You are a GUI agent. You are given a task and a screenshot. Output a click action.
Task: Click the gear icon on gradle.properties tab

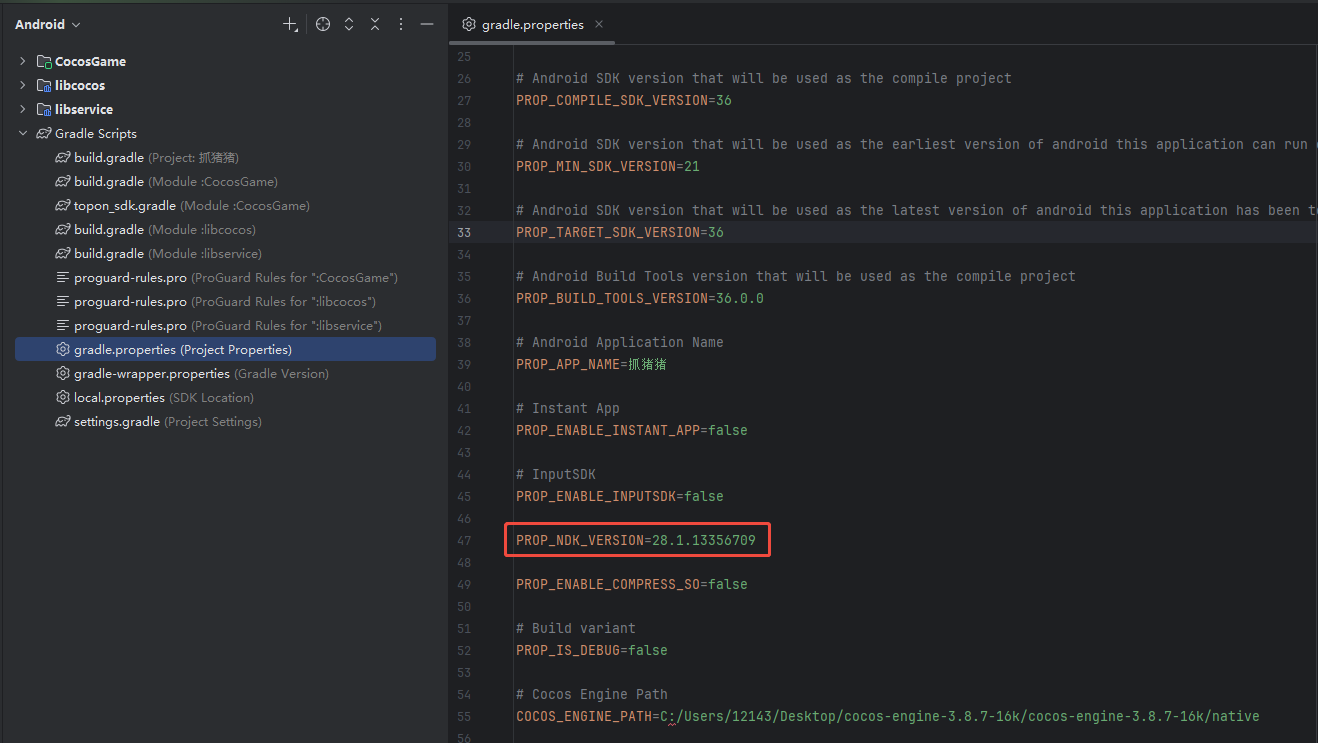pos(469,24)
